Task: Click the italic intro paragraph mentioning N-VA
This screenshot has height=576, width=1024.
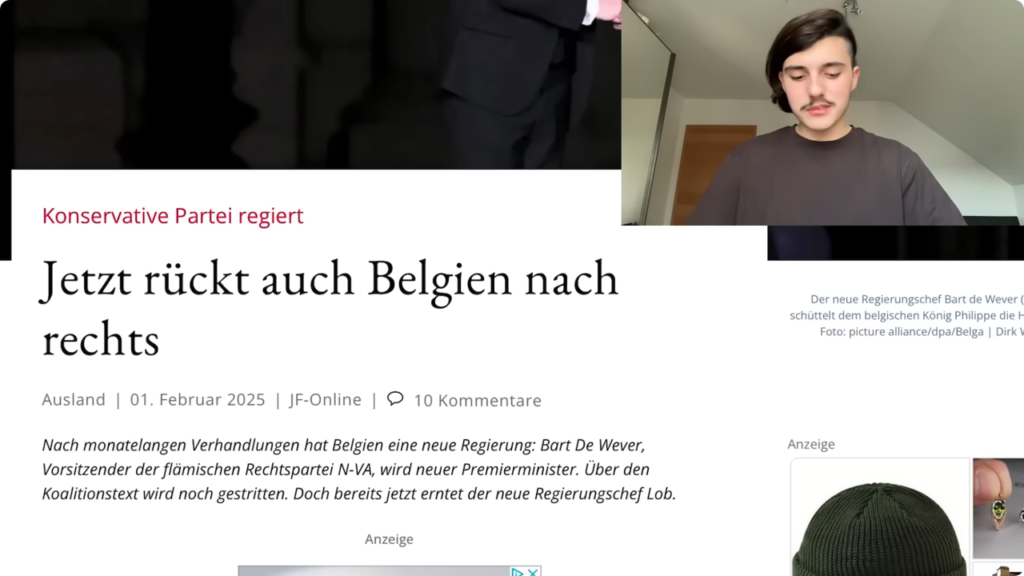Action: pyautogui.click(x=359, y=470)
